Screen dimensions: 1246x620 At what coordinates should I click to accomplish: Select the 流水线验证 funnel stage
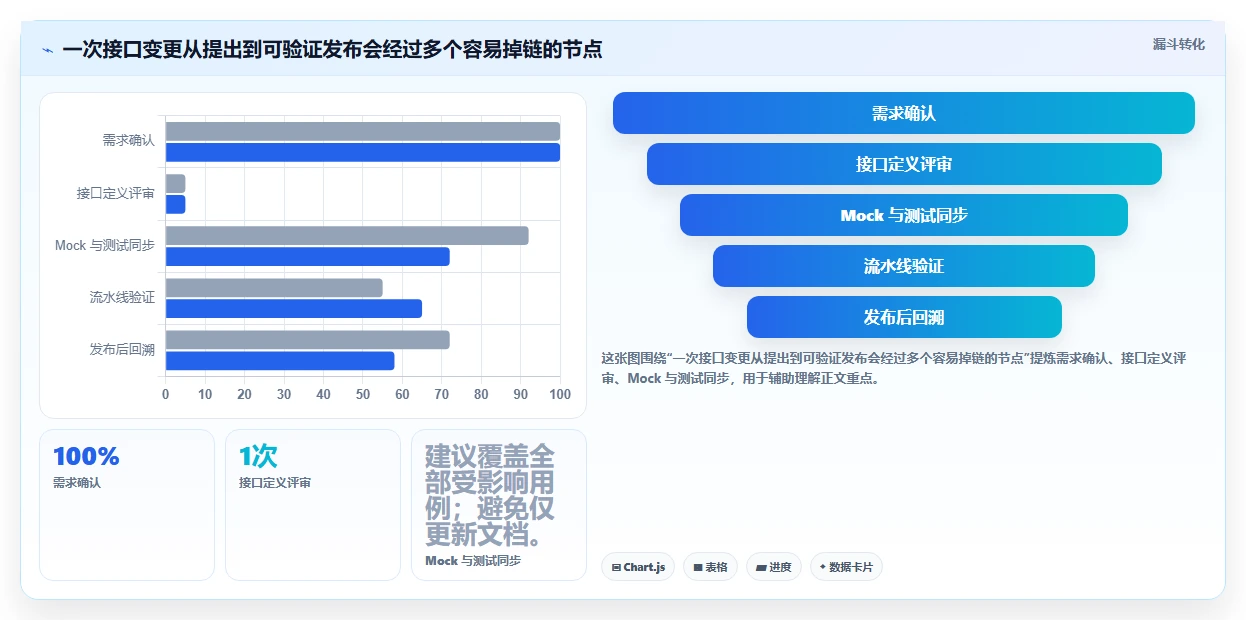point(904,266)
